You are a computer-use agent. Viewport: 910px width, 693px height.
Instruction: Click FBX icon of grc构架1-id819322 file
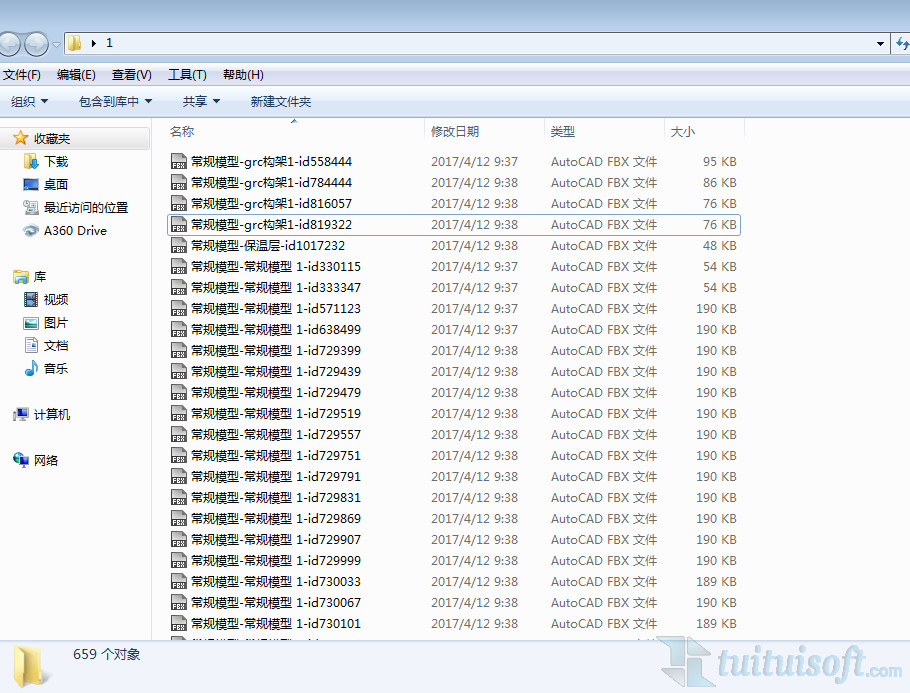pos(179,225)
